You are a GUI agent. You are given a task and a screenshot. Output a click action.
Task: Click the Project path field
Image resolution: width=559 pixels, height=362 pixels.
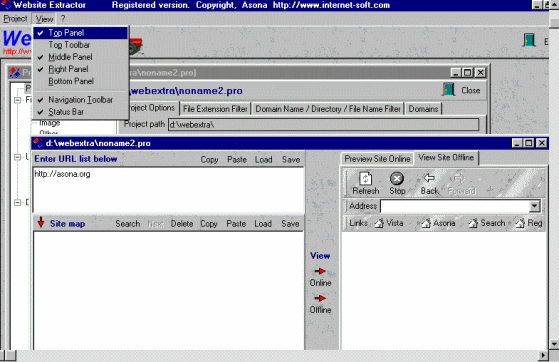pos(324,125)
